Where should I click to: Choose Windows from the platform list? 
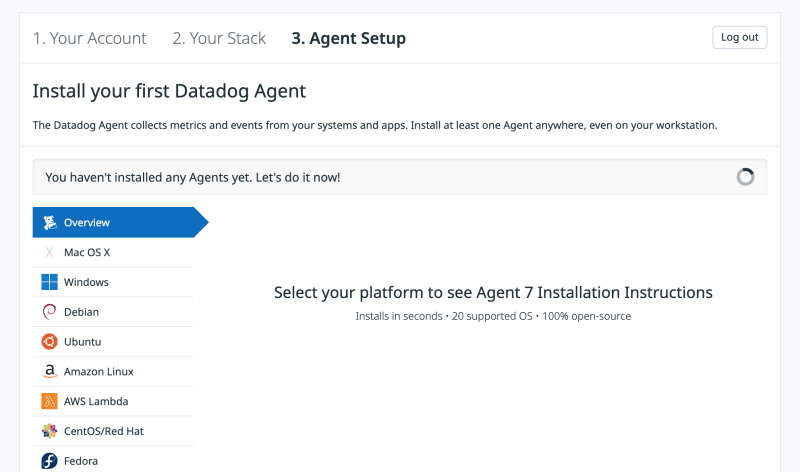(x=113, y=282)
